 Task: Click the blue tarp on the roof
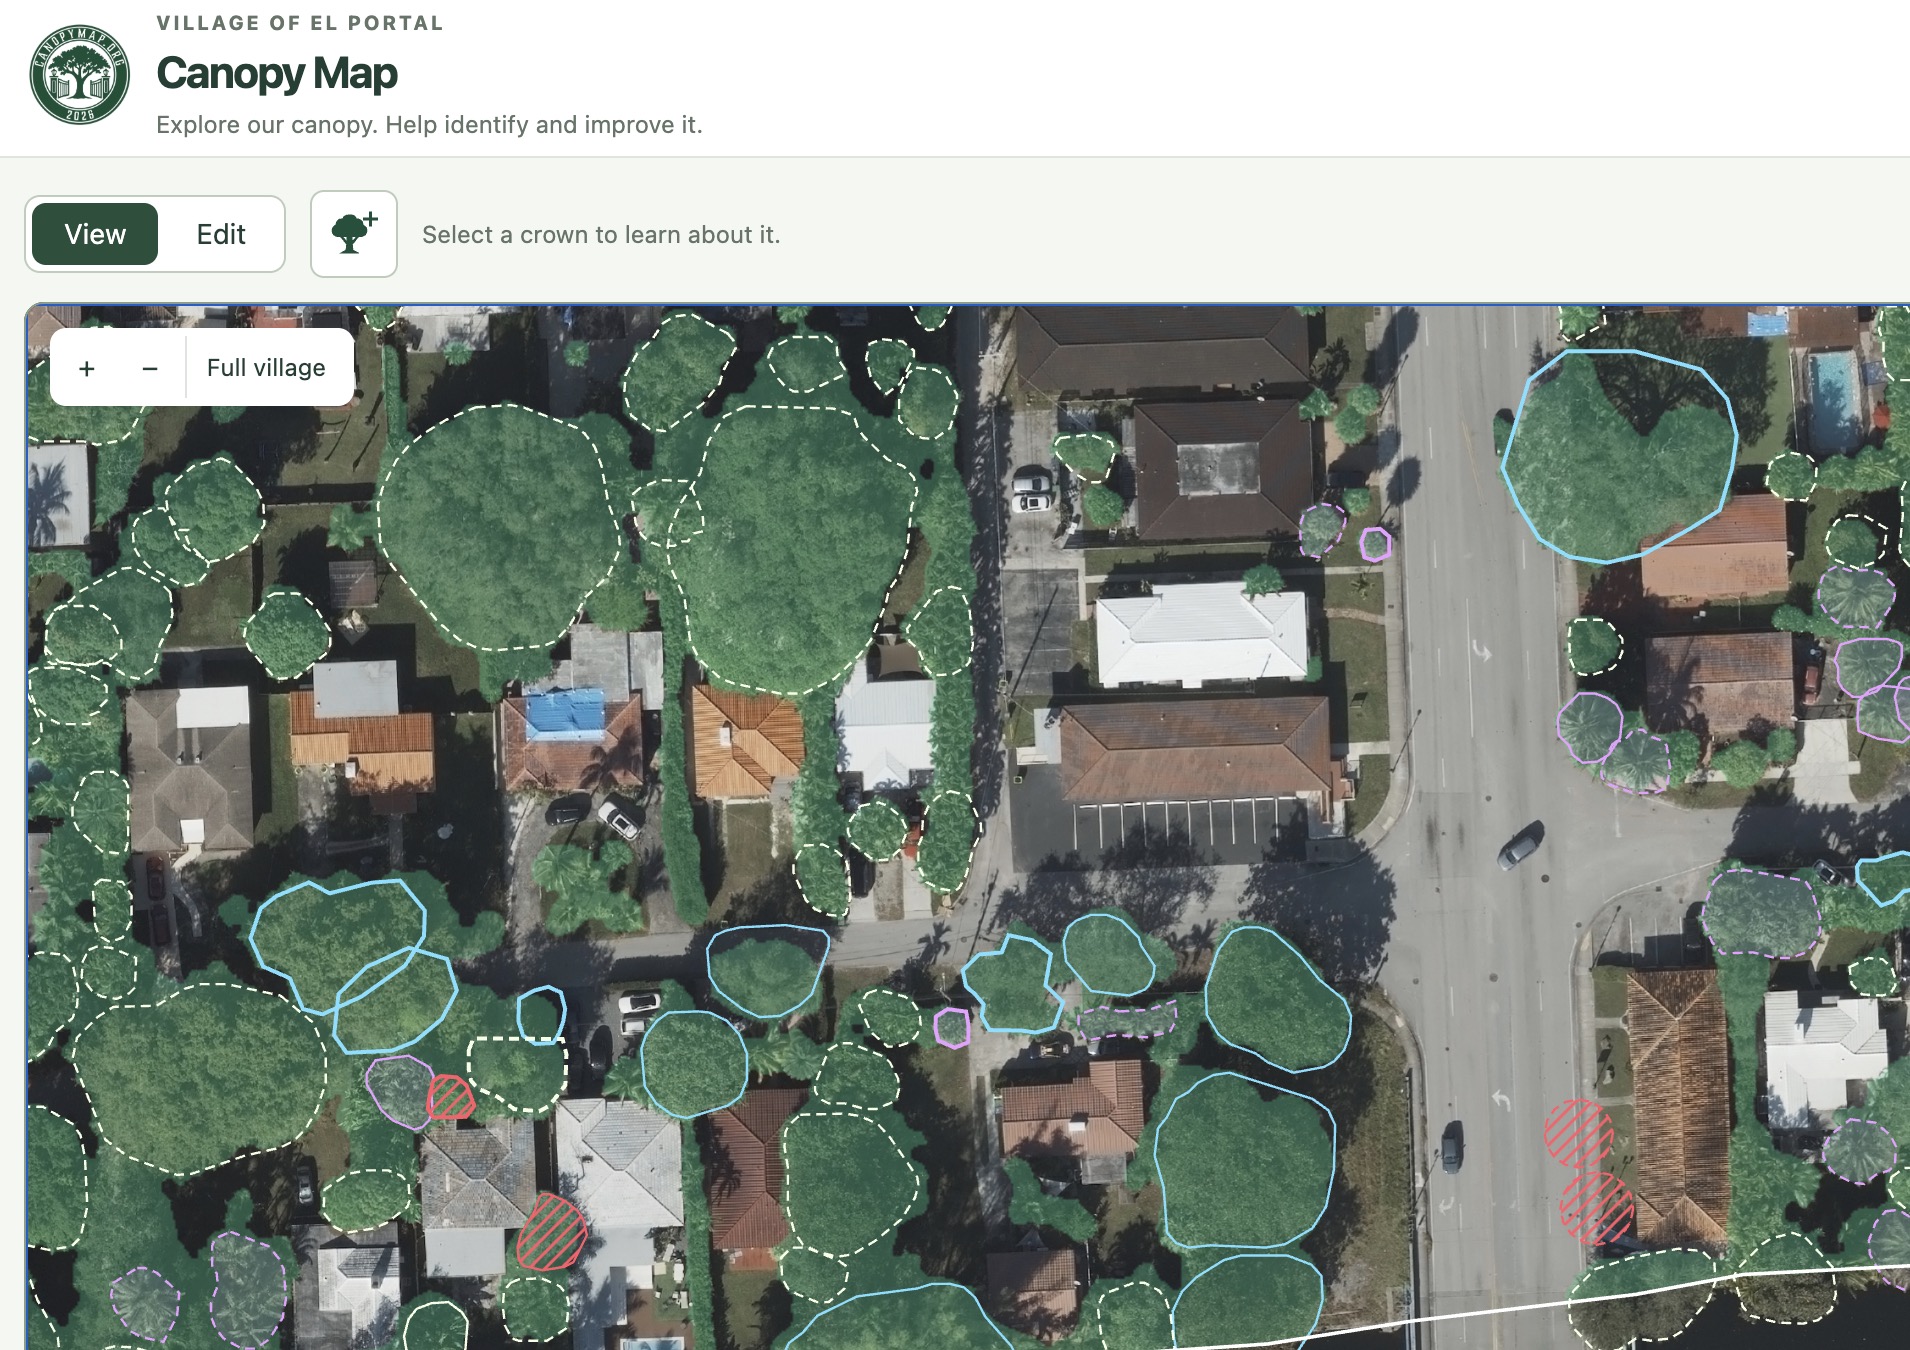coord(566,713)
